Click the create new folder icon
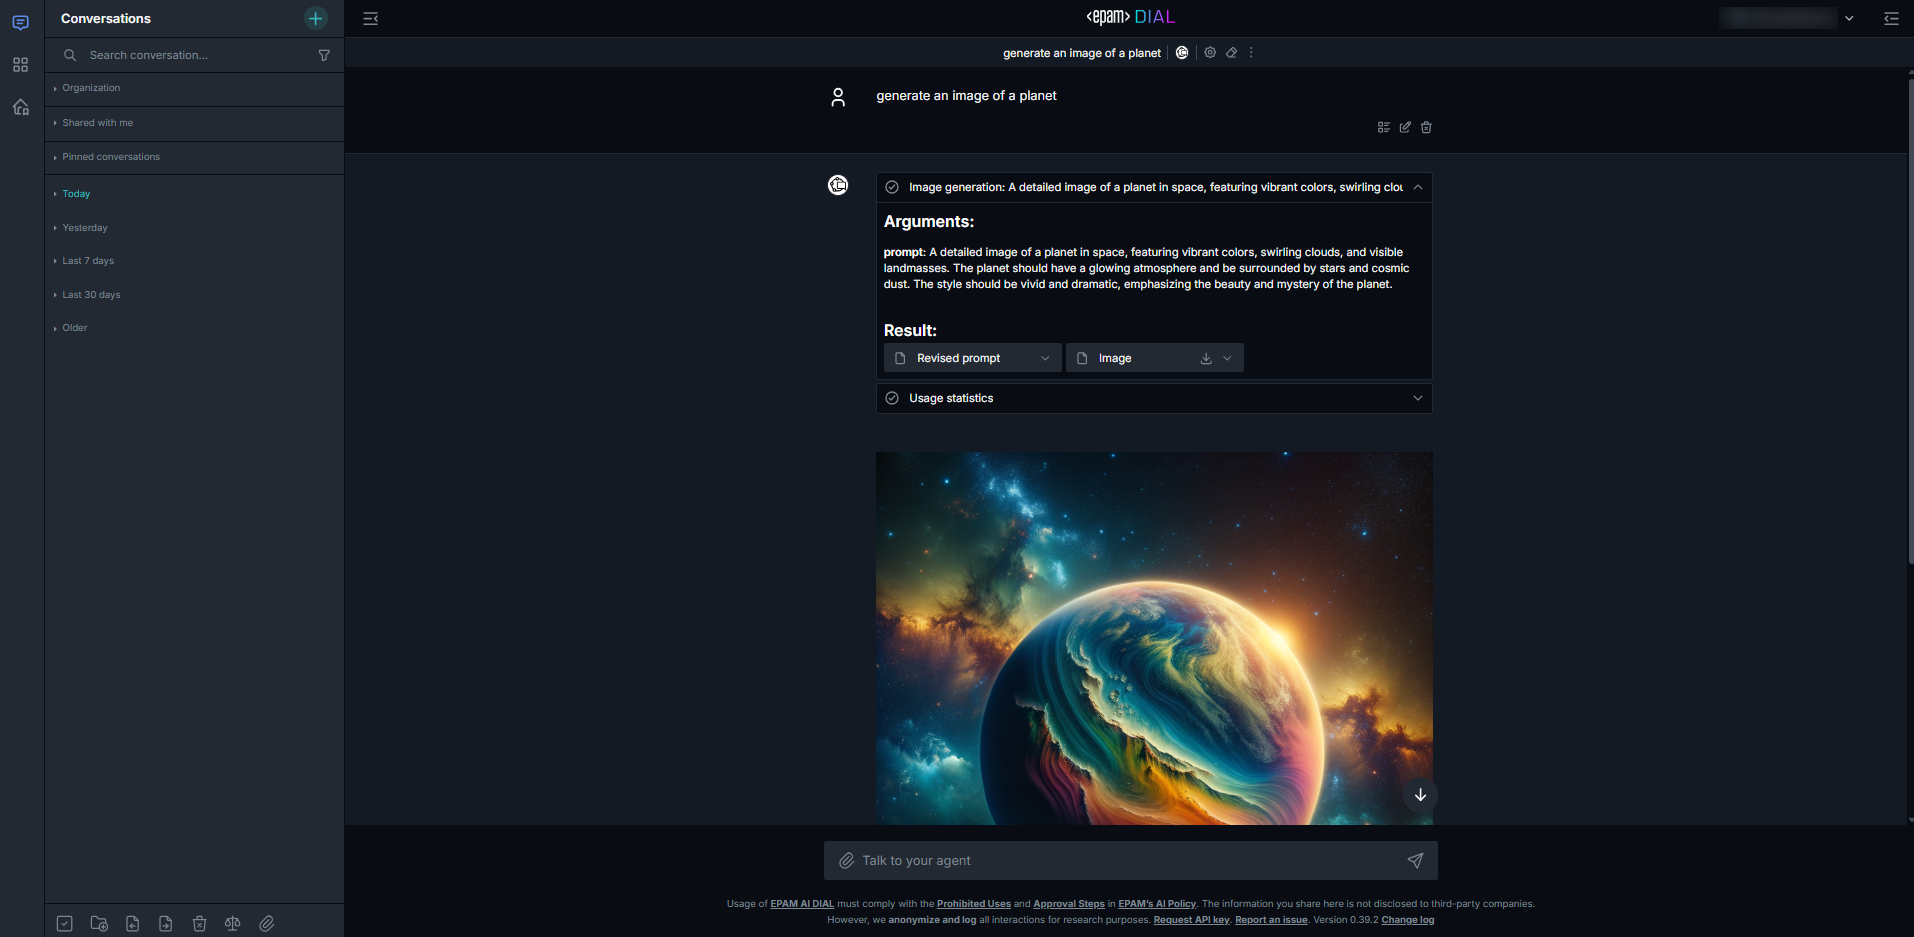Image resolution: width=1914 pixels, height=937 pixels. tap(99, 924)
